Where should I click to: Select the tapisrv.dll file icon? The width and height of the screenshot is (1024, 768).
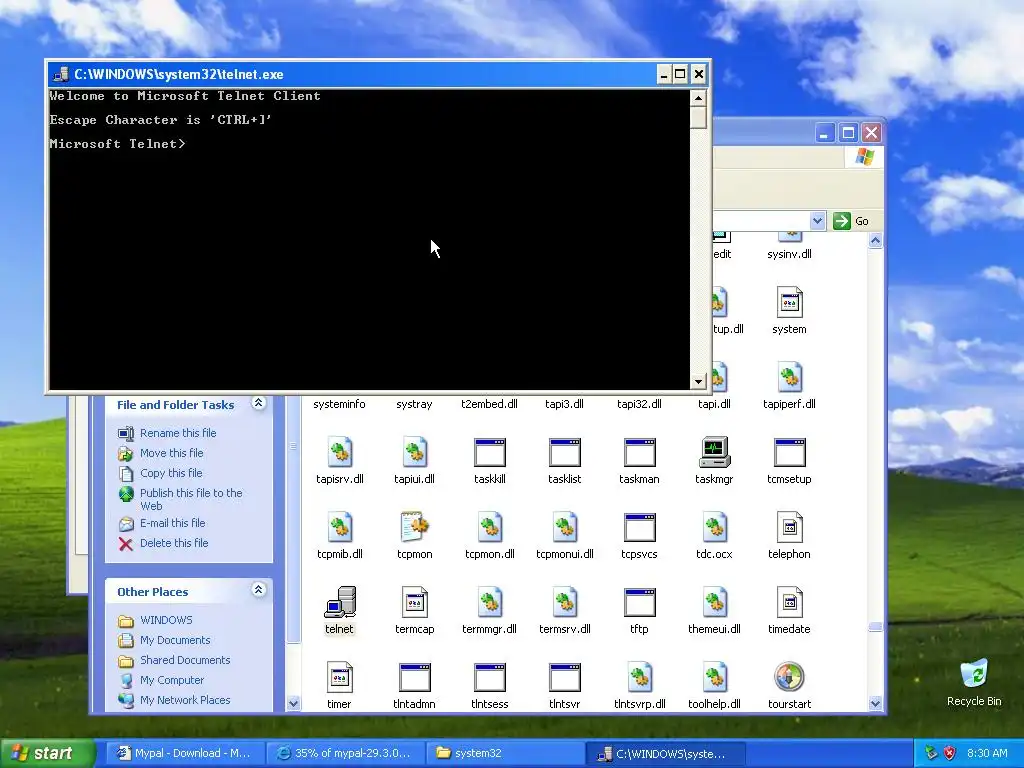point(340,452)
